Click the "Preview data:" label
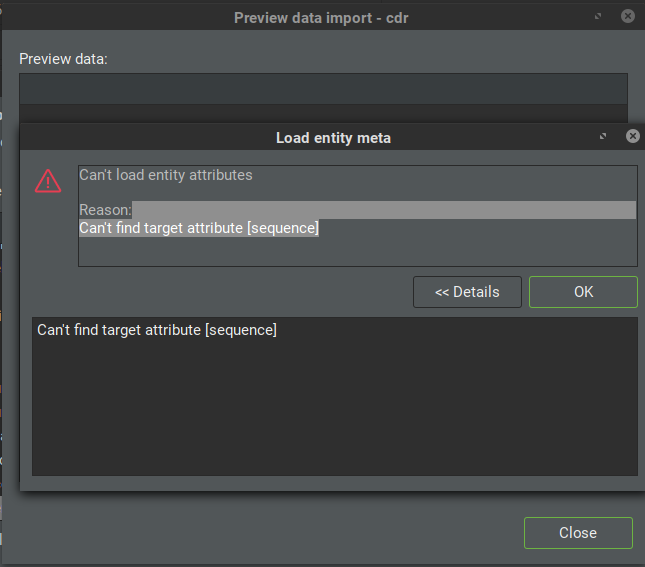 point(63,59)
